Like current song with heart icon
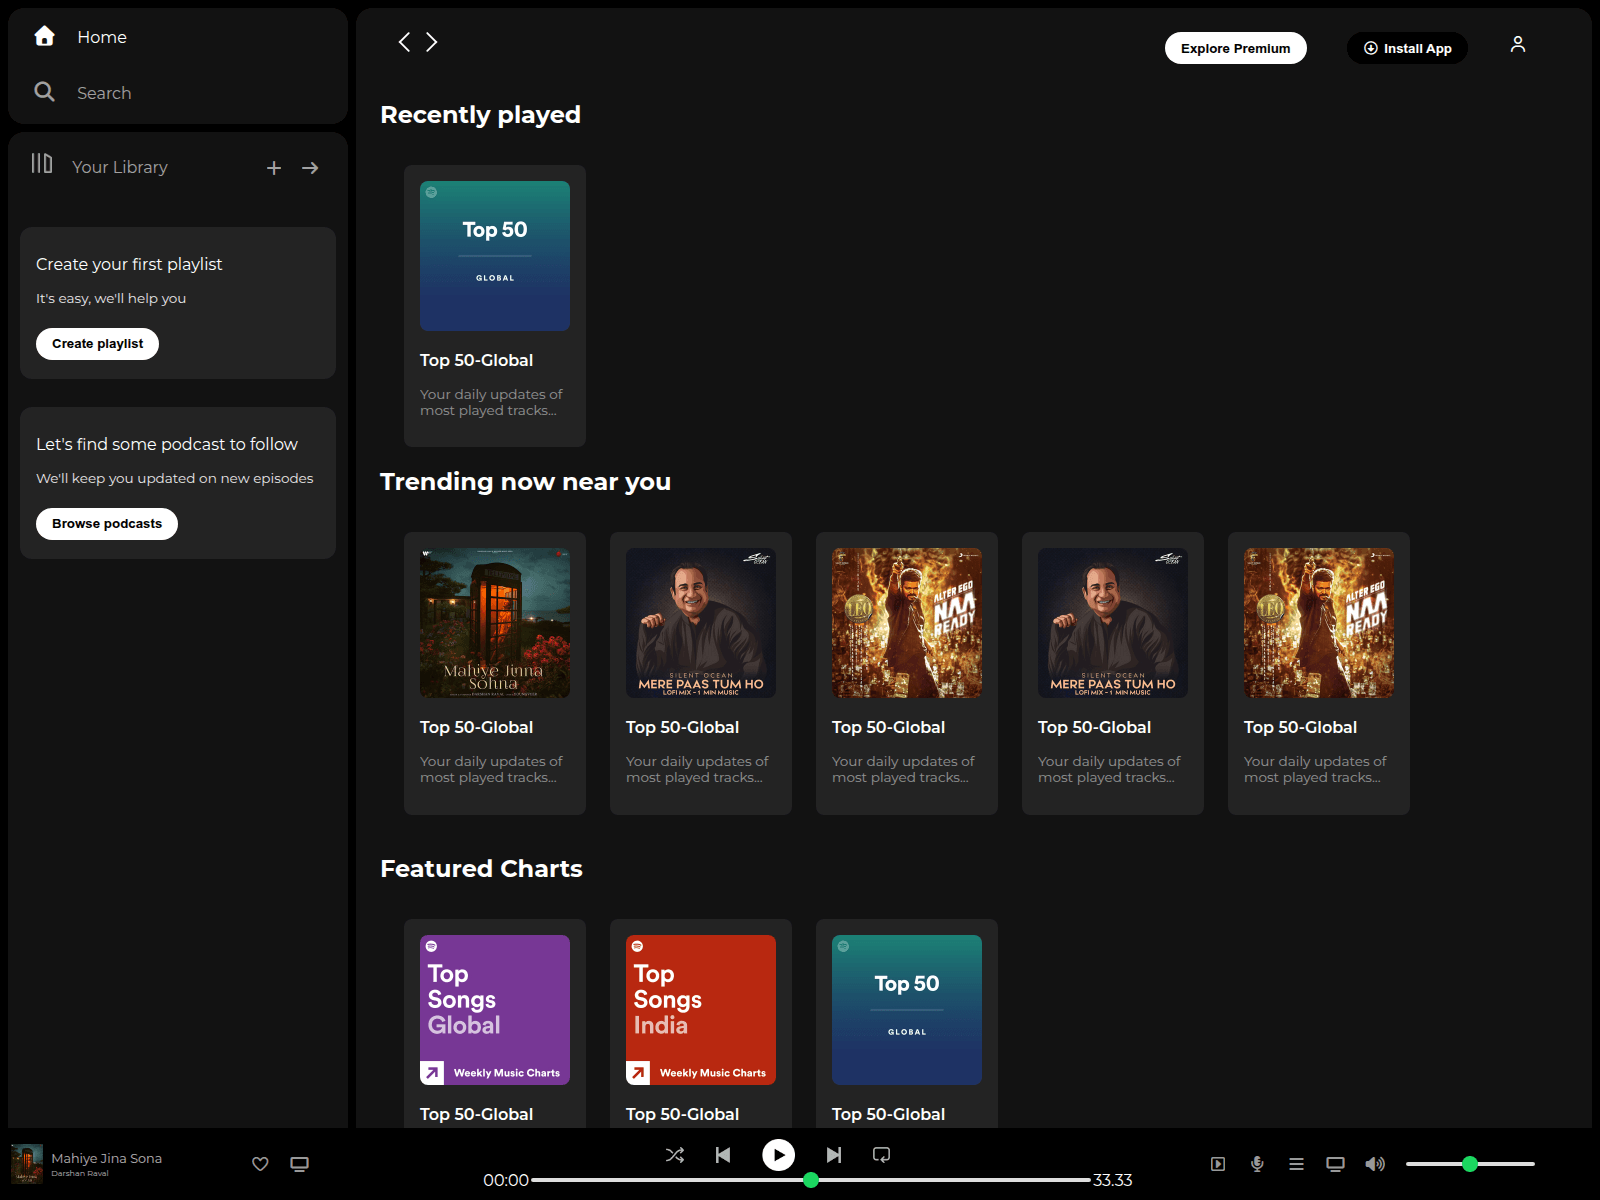Image resolution: width=1600 pixels, height=1200 pixels. (x=260, y=1164)
